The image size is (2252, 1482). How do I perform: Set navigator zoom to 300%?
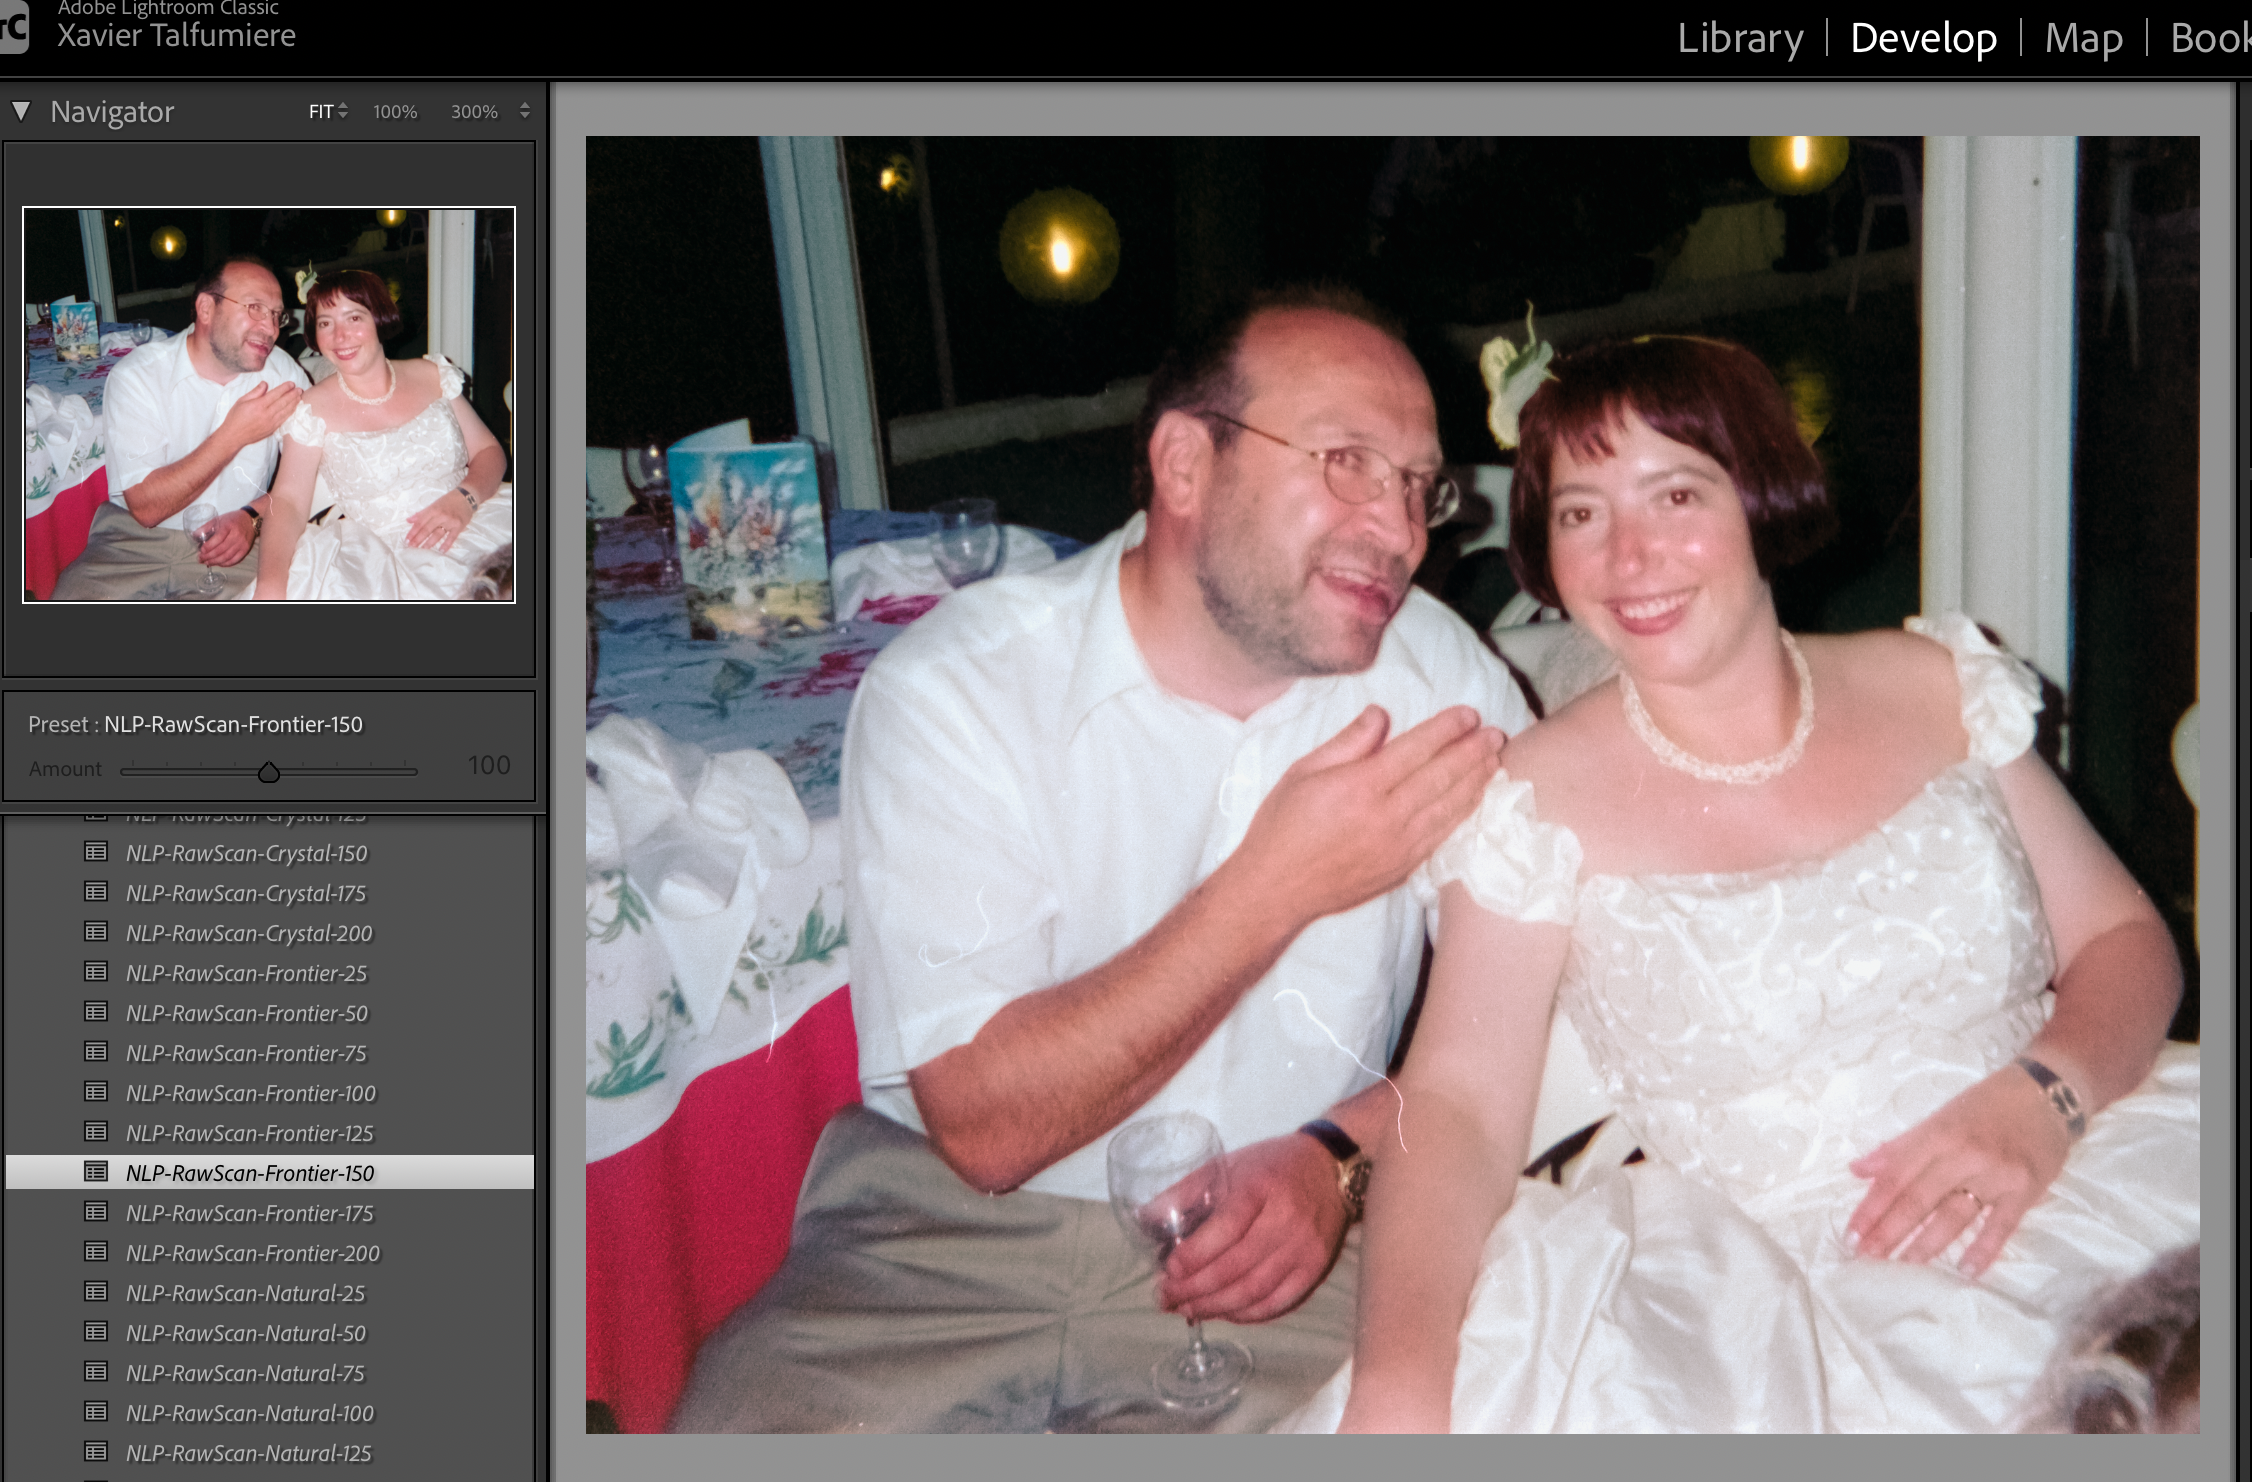pyautogui.click(x=474, y=112)
